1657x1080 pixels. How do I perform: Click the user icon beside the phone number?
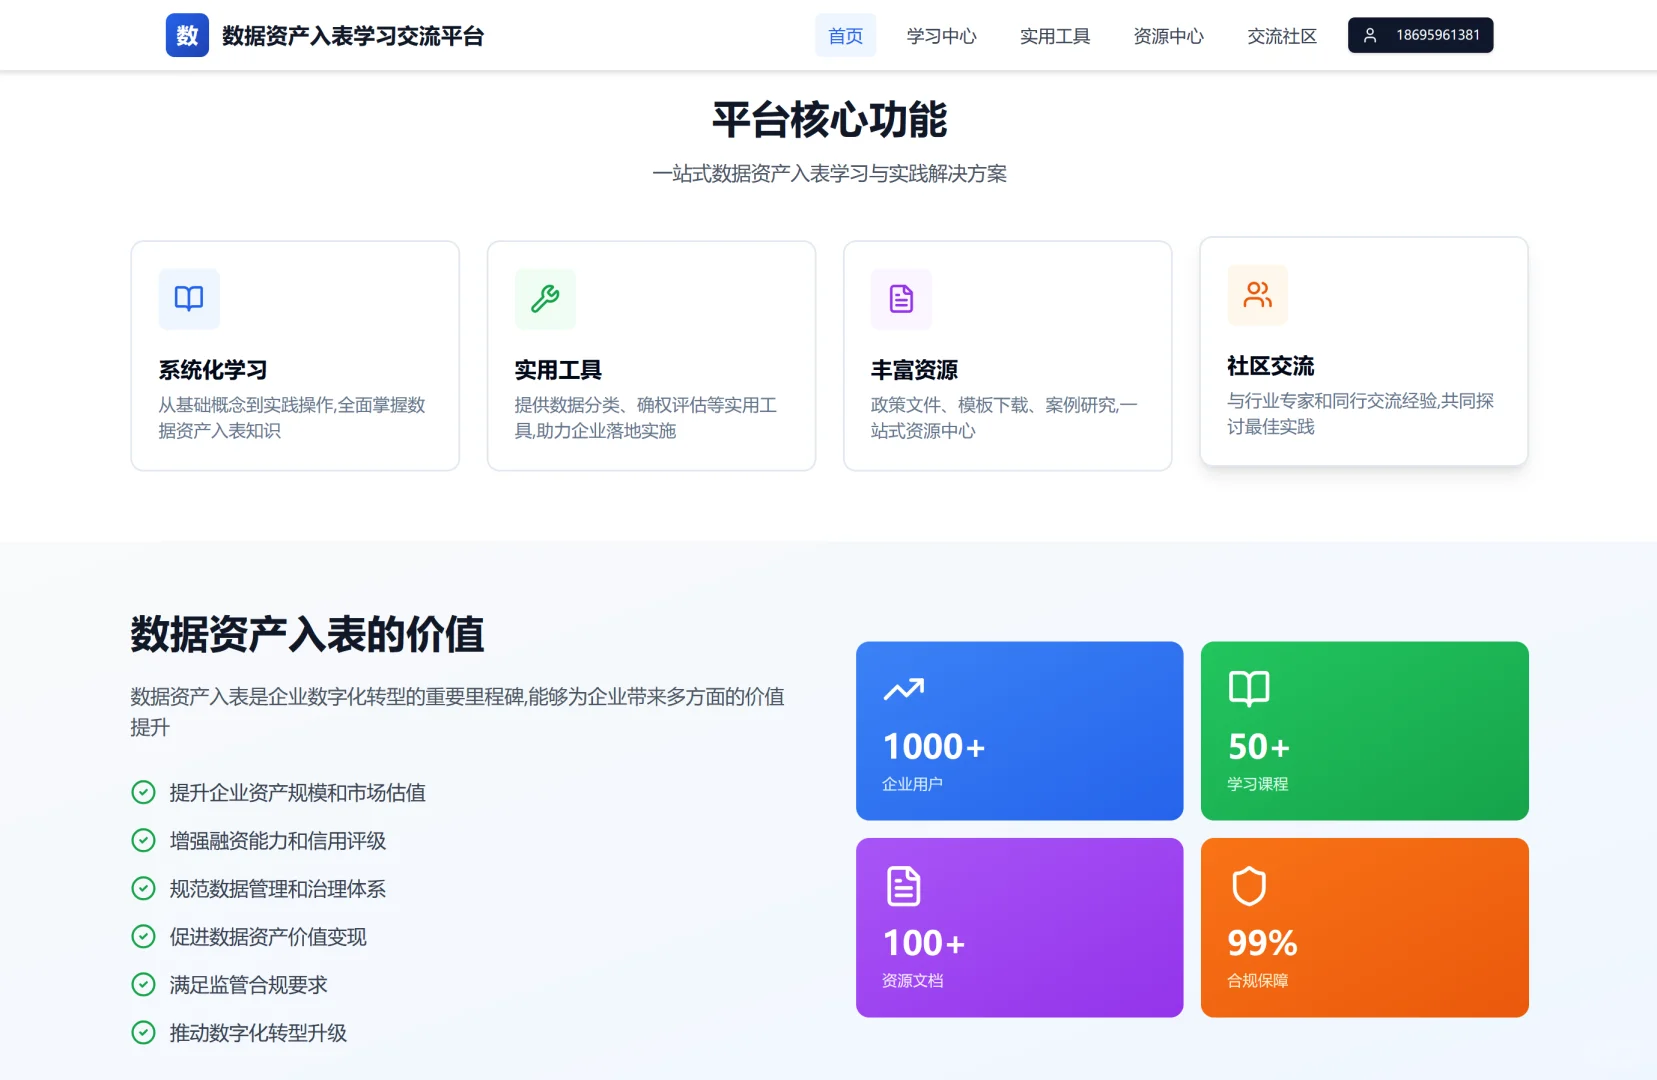[x=1372, y=35]
